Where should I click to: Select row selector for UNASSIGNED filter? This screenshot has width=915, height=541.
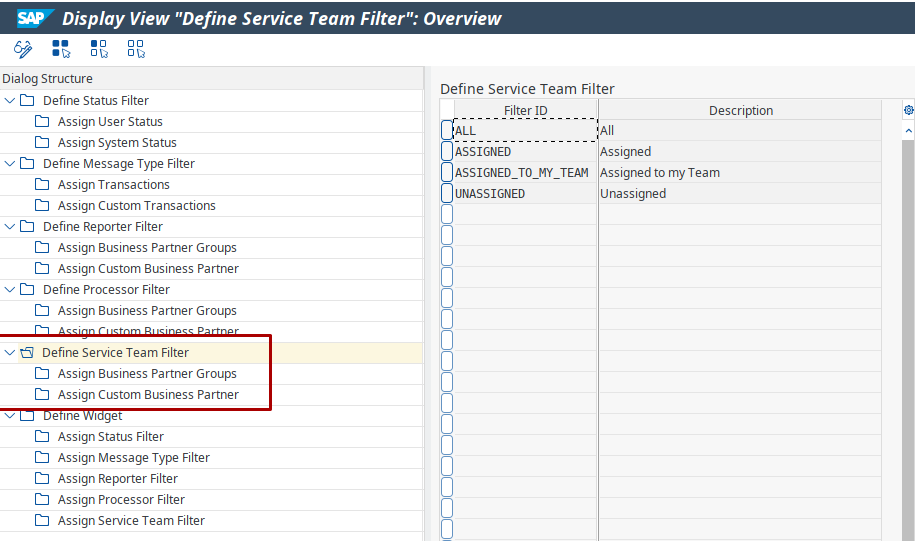(x=447, y=194)
